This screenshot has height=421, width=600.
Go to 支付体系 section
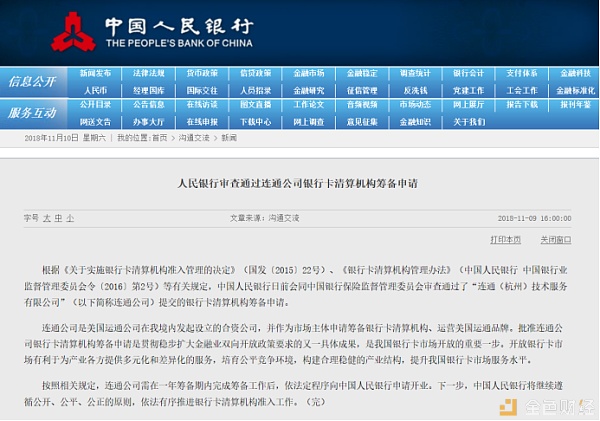coord(522,73)
